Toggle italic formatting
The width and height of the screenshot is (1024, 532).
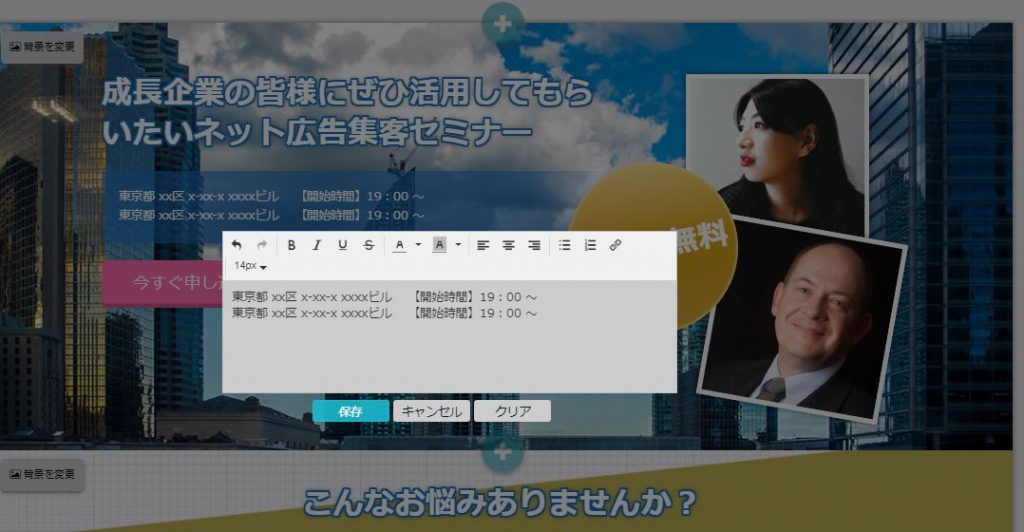[x=317, y=245]
